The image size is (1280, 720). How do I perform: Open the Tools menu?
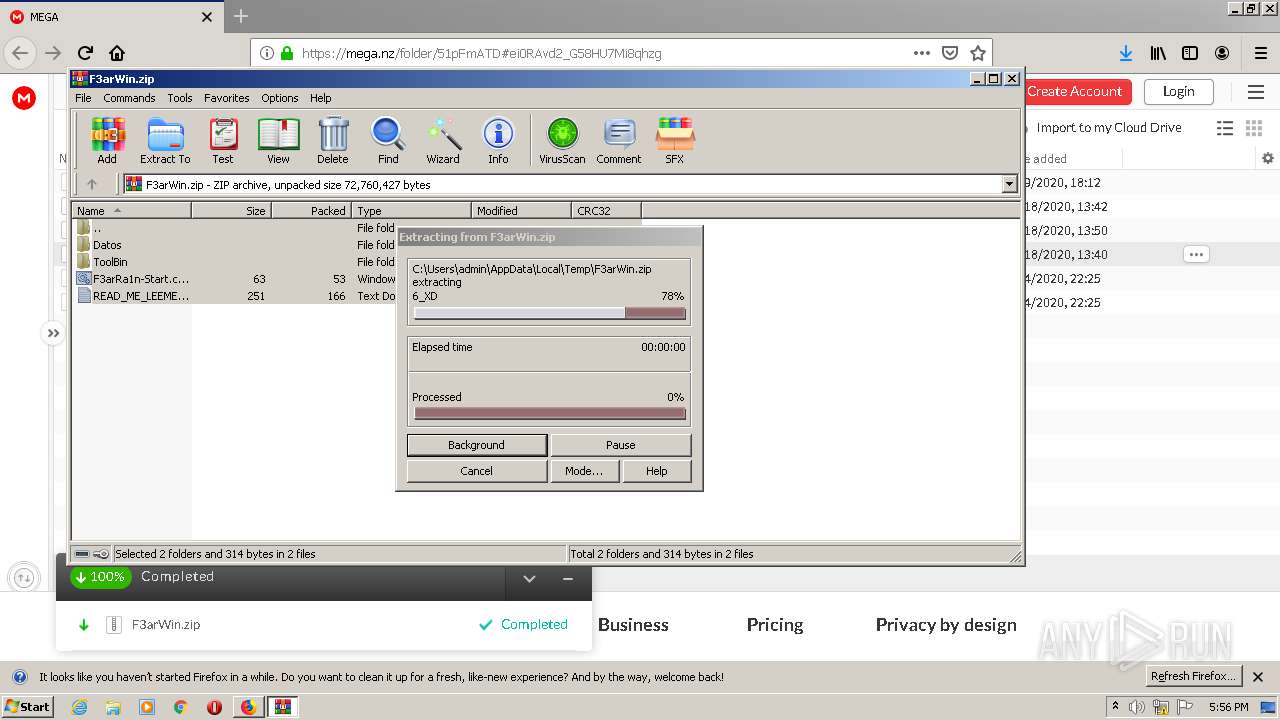[180, 98]
